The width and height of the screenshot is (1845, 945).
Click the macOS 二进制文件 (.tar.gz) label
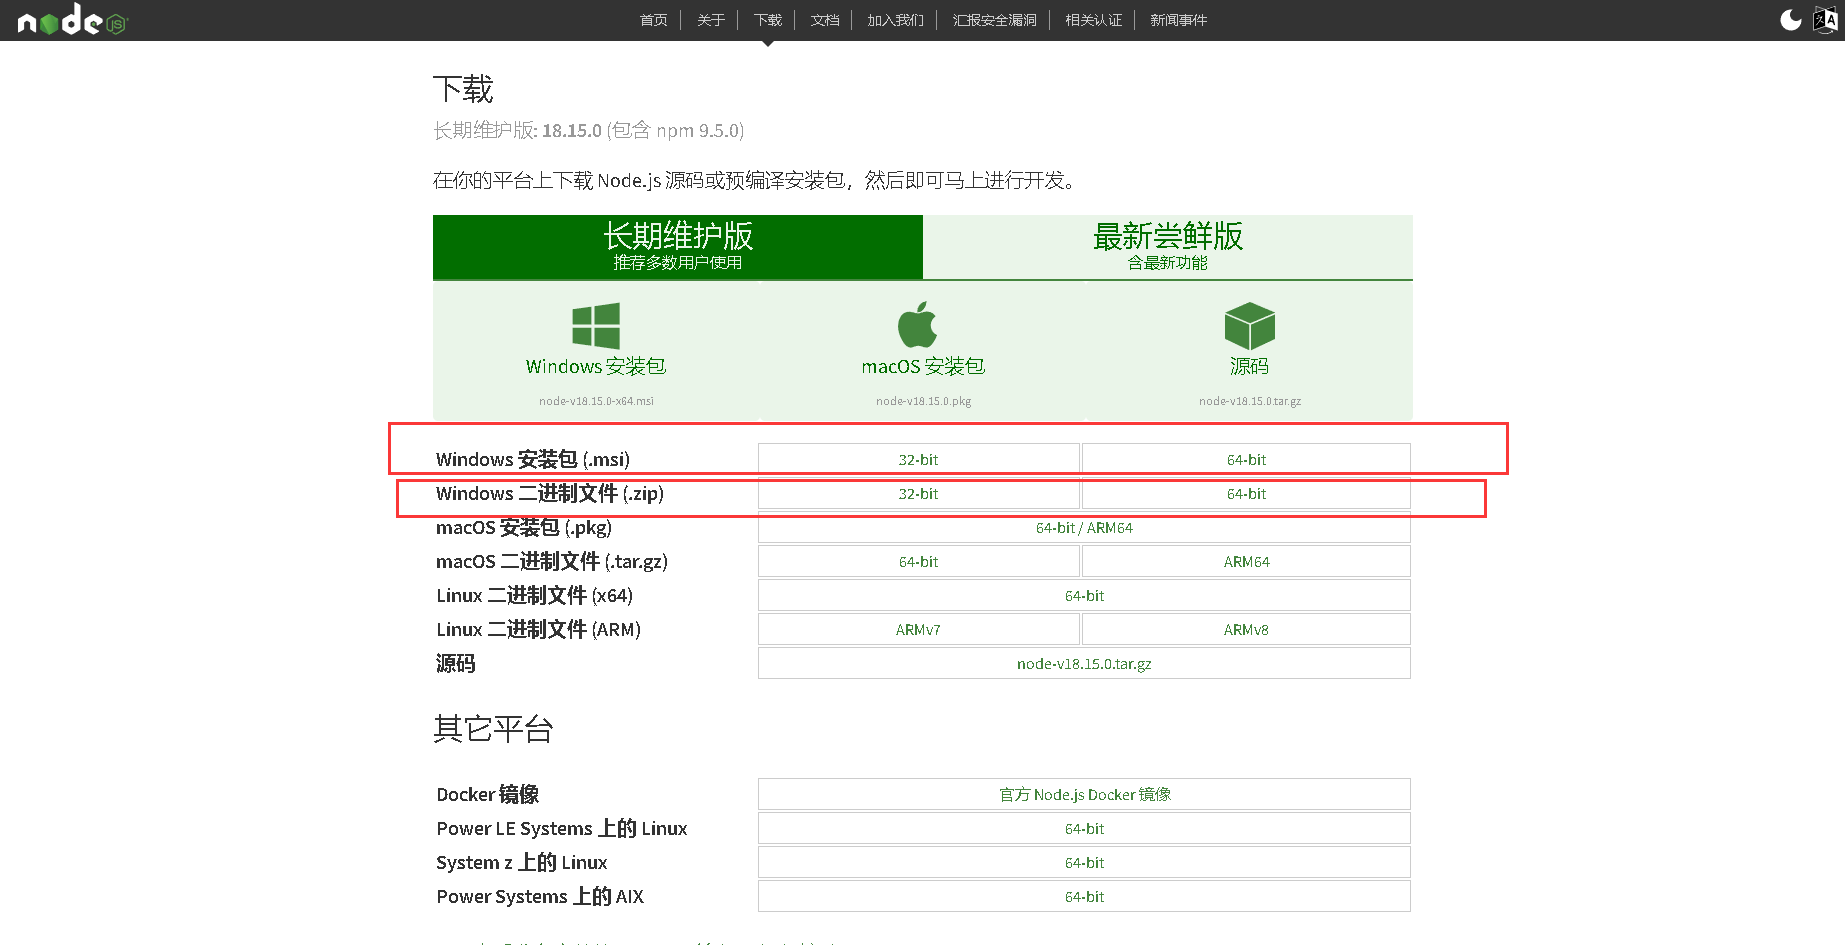click(552, 562)
